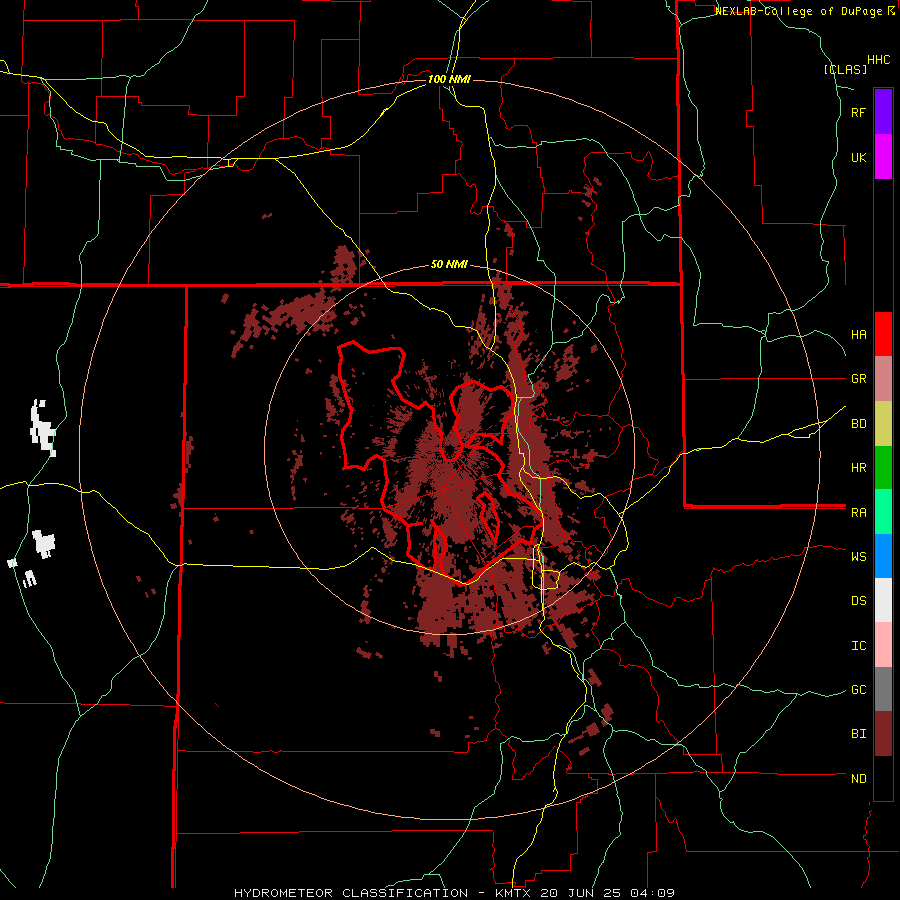Pick the mint green RA legend swatch
The image size is (900, 900).
pyautogui.click(x=883, y=512)
